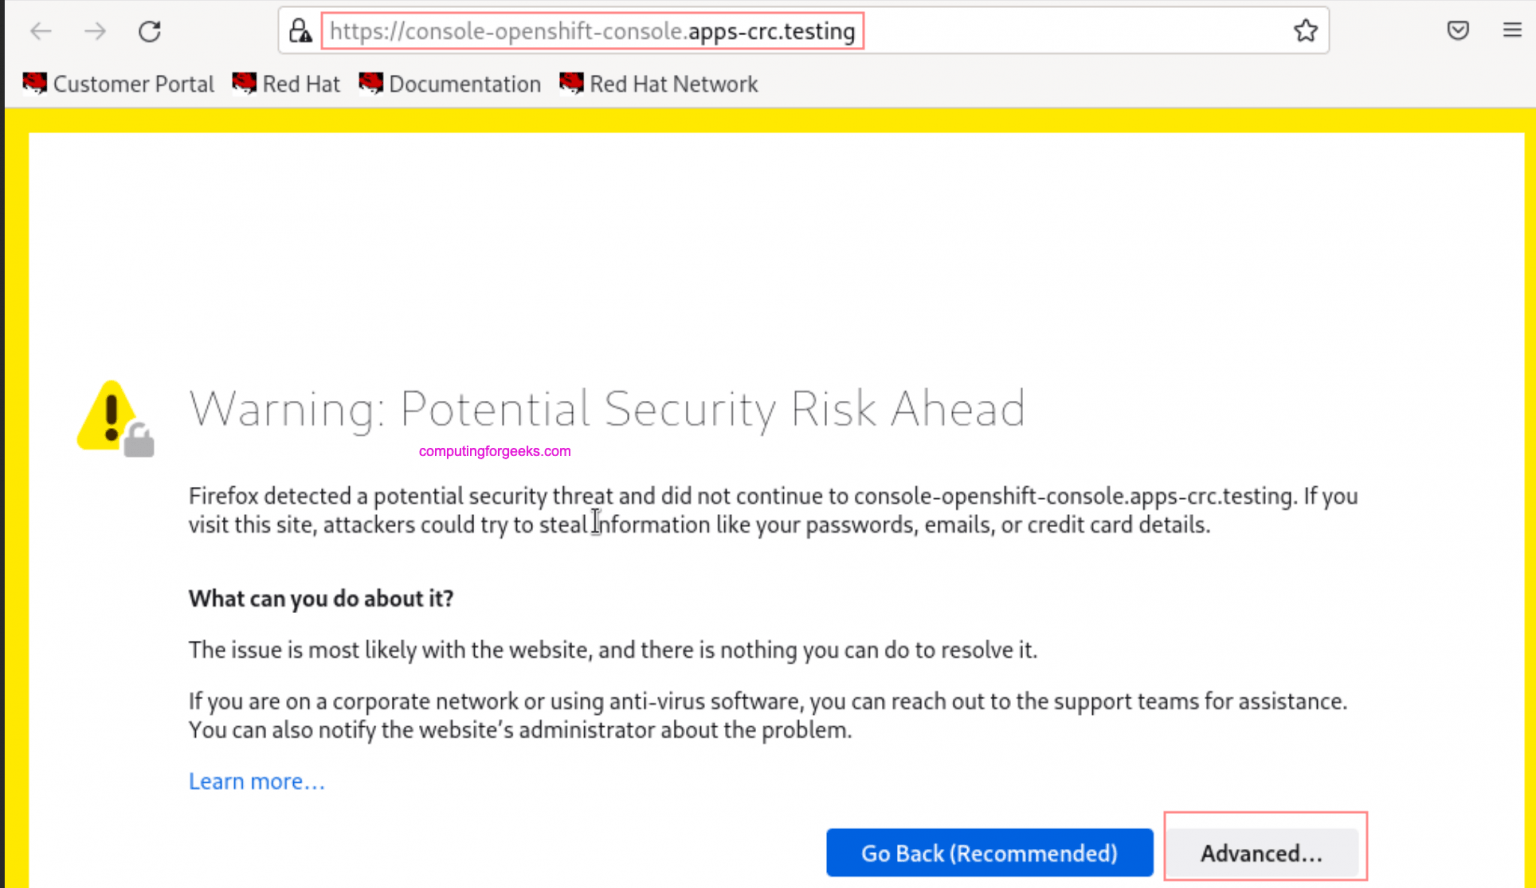Open the Red Hat bookmark
The width and height of the screenshot is (1536, 888).
287,84
